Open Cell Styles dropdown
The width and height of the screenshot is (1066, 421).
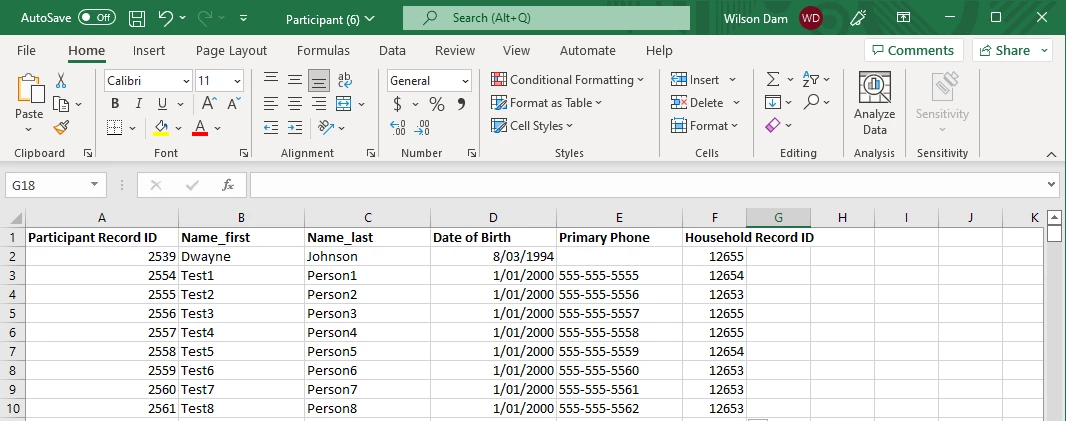click(532, 126)
